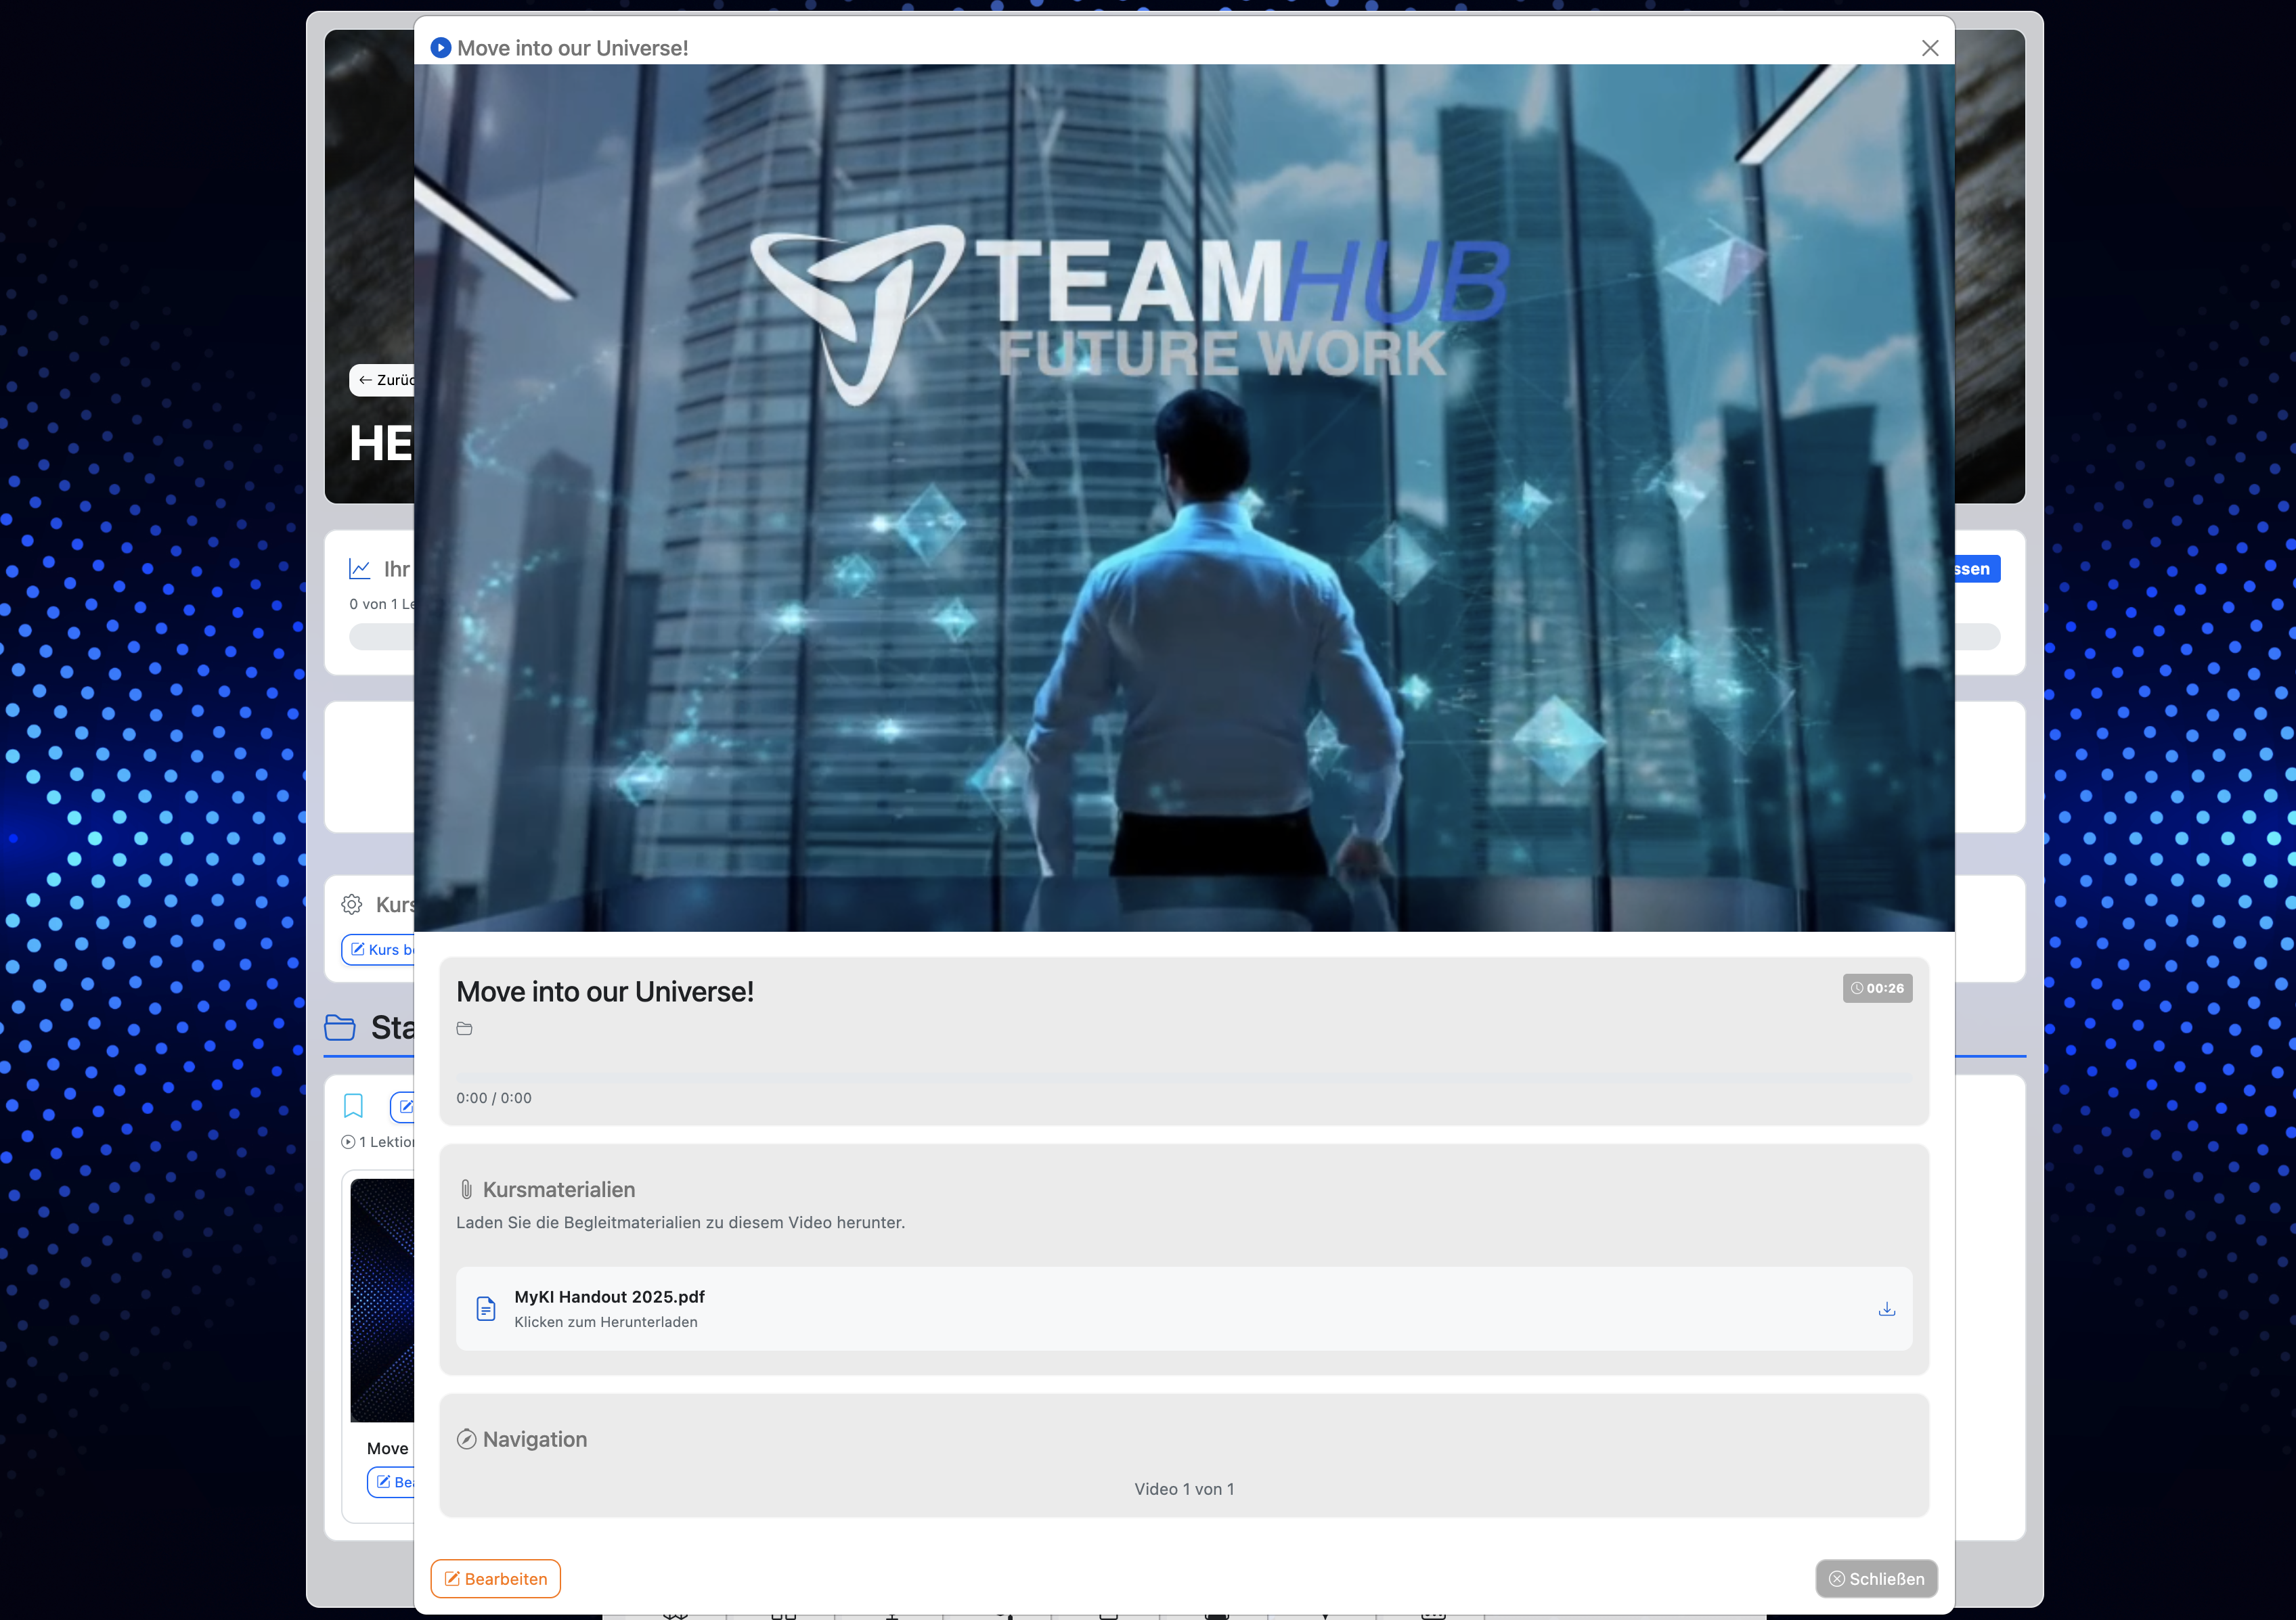Click the video progress bar above 0:00 / 0:00
2296x1620 pixels.
[1184, 1078]
